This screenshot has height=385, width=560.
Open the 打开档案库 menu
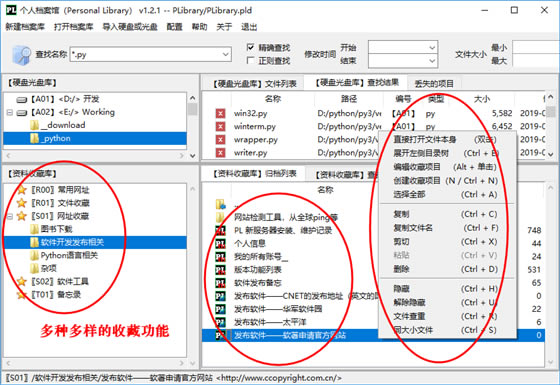tap(74, 27)
